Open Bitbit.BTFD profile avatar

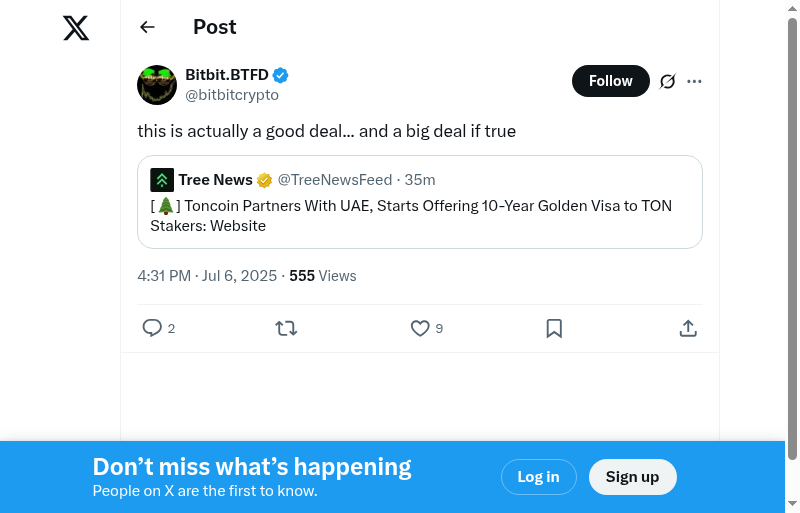click(x=157, y=85)
